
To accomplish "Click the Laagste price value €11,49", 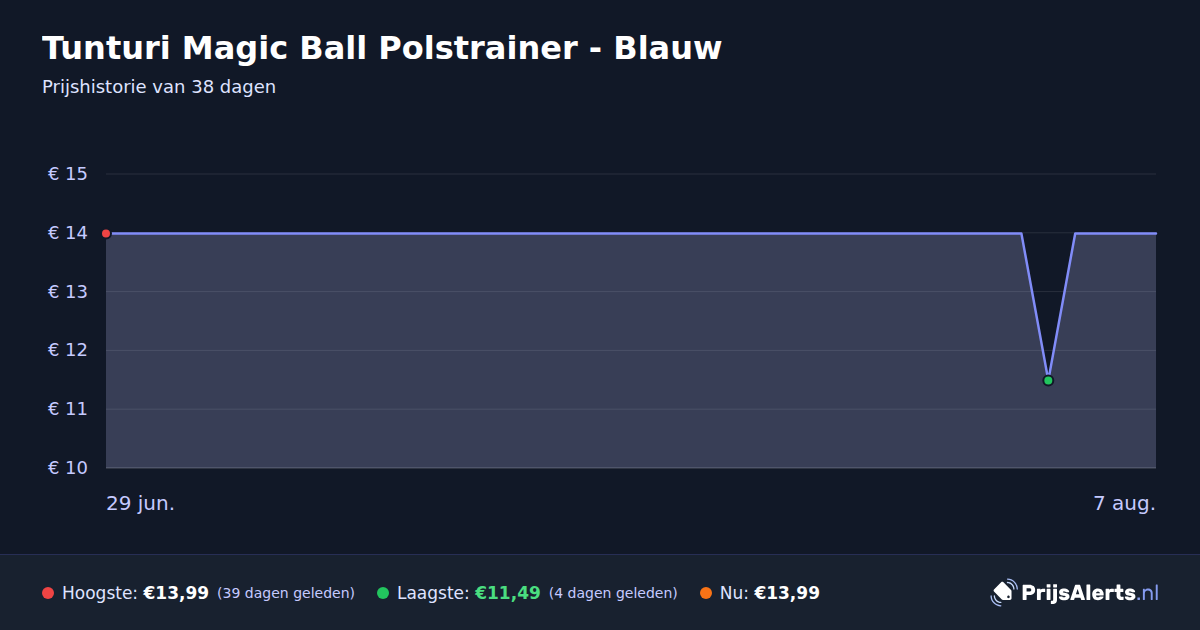I will [508, 593].
